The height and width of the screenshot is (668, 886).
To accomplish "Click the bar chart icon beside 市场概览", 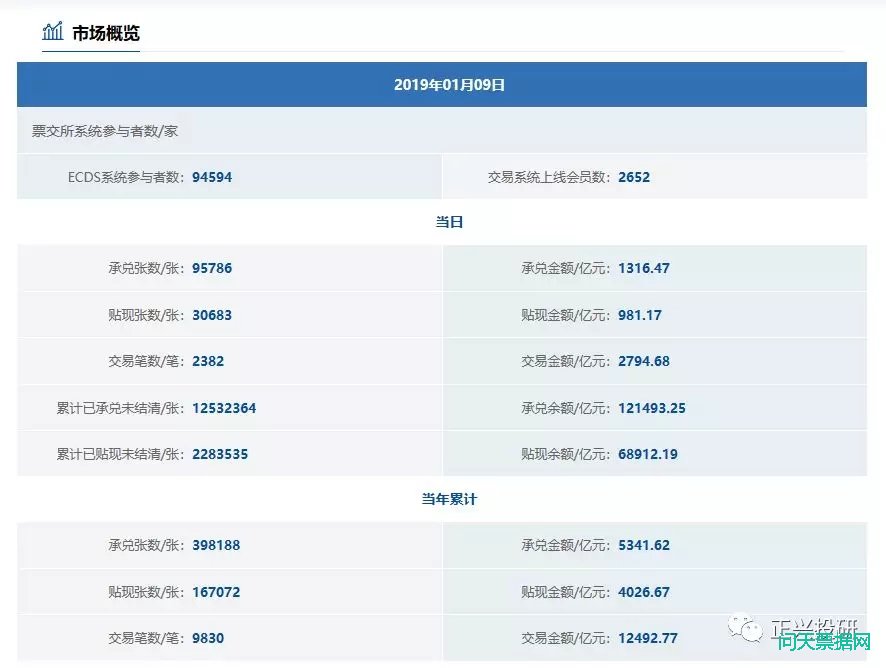I will 52,32.
